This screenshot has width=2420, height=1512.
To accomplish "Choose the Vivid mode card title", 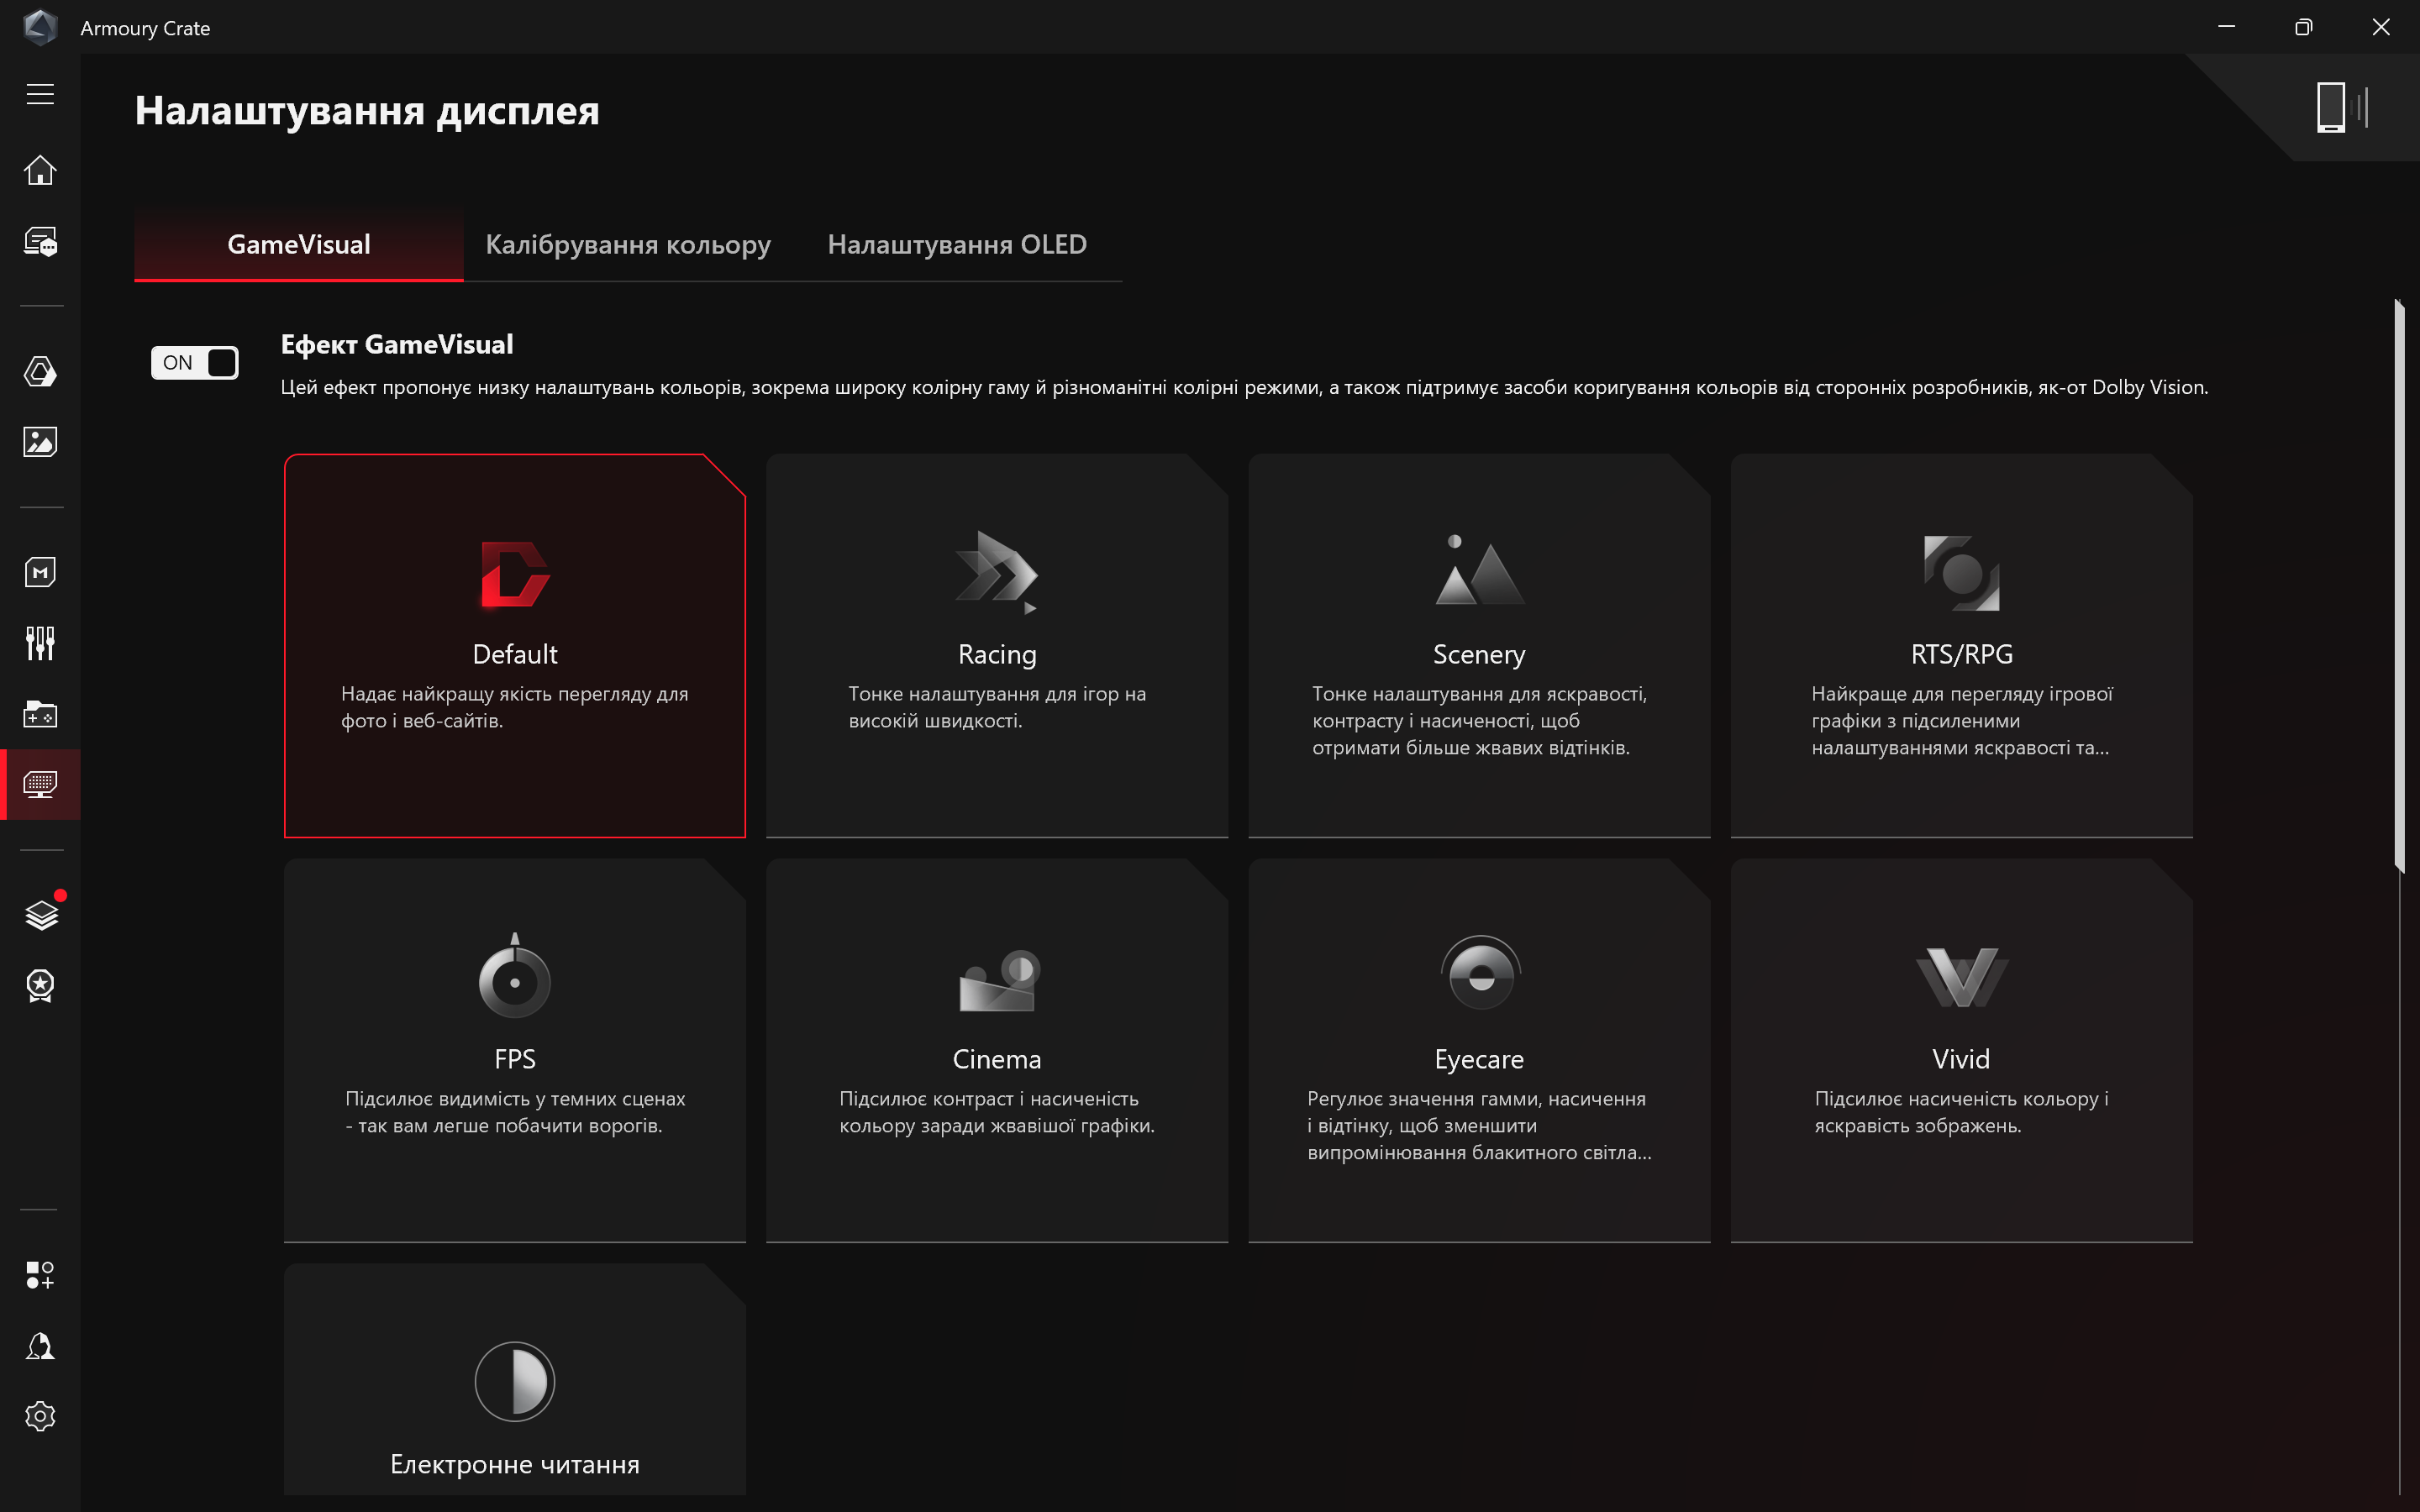I will coord(1961,1059).
